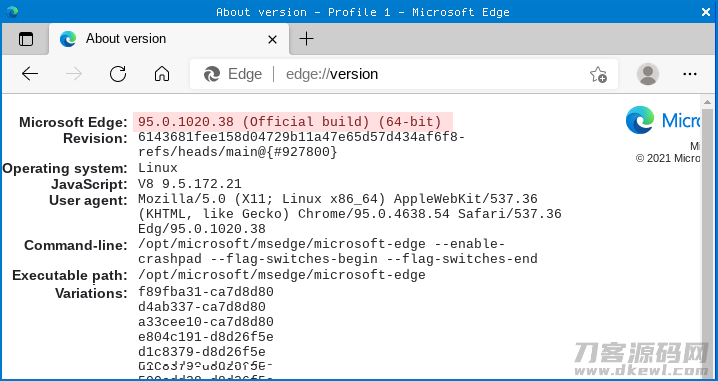Image resolution: width=718 pixels, height=381 pixels.
Task: Add this page to favorites star
Action: (x=598, y=74)
